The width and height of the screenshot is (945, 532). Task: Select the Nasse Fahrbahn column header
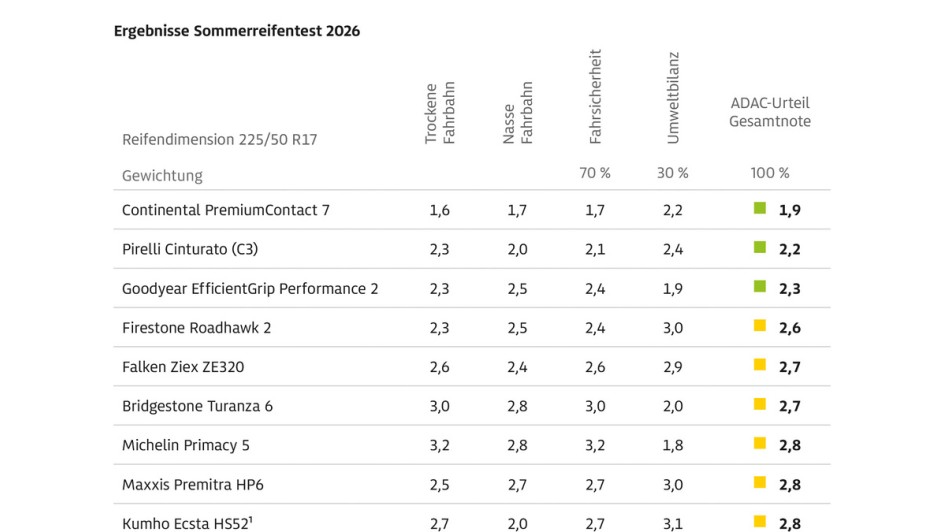518,113
